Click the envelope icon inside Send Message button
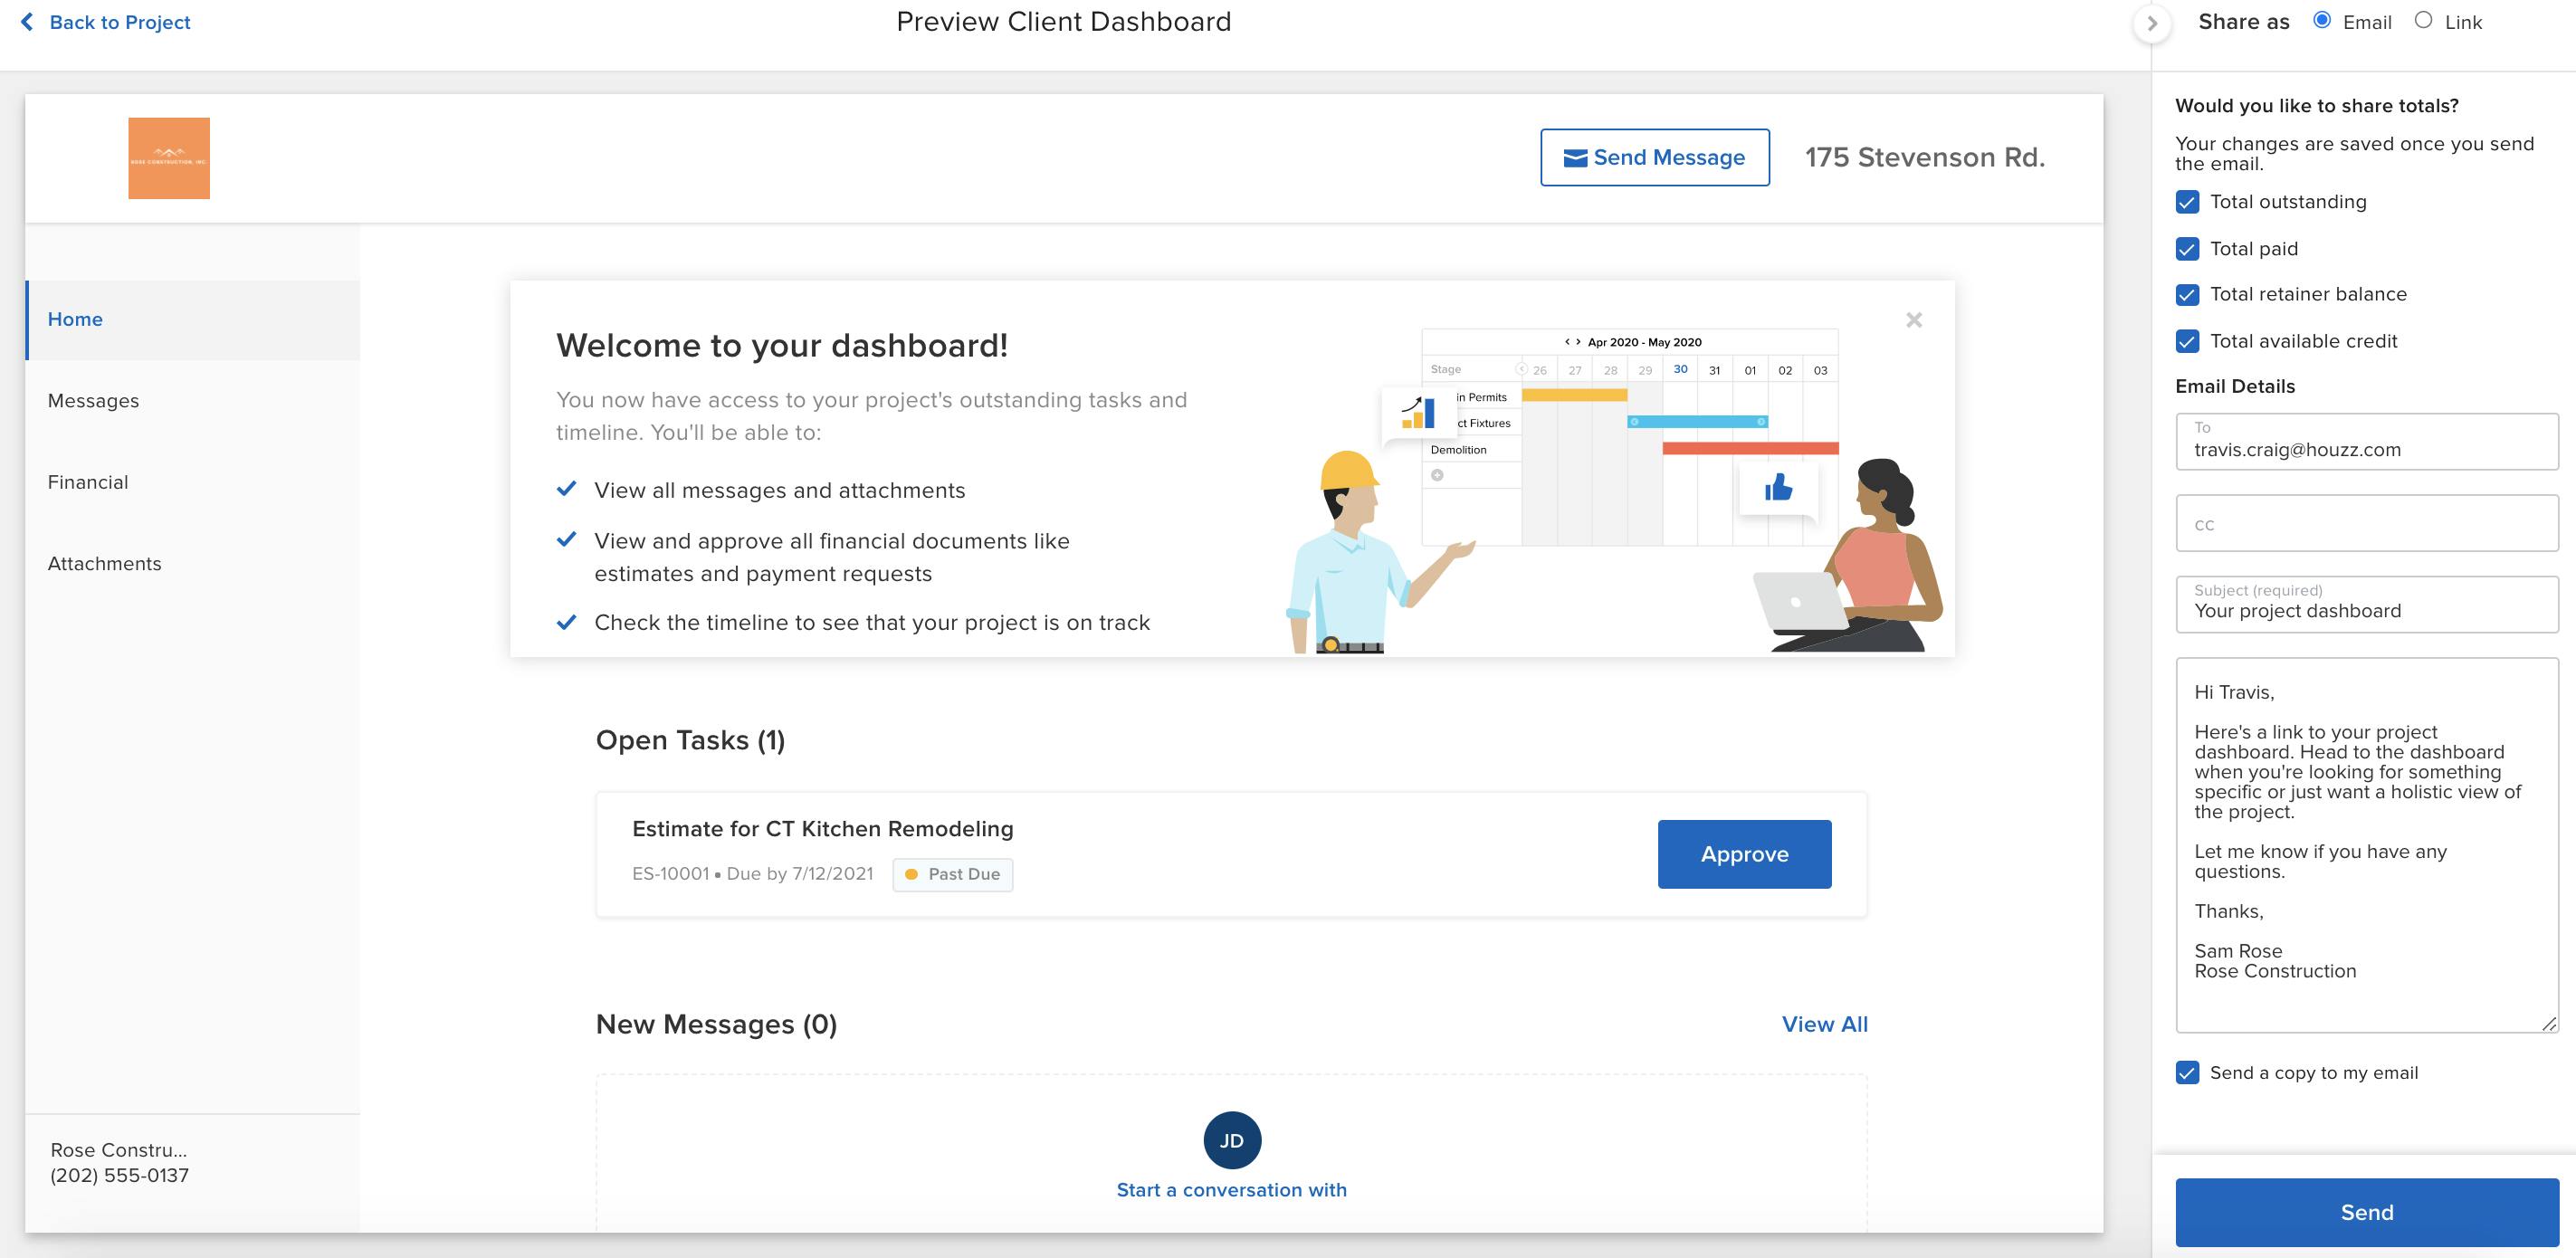 click(1575, 157)
